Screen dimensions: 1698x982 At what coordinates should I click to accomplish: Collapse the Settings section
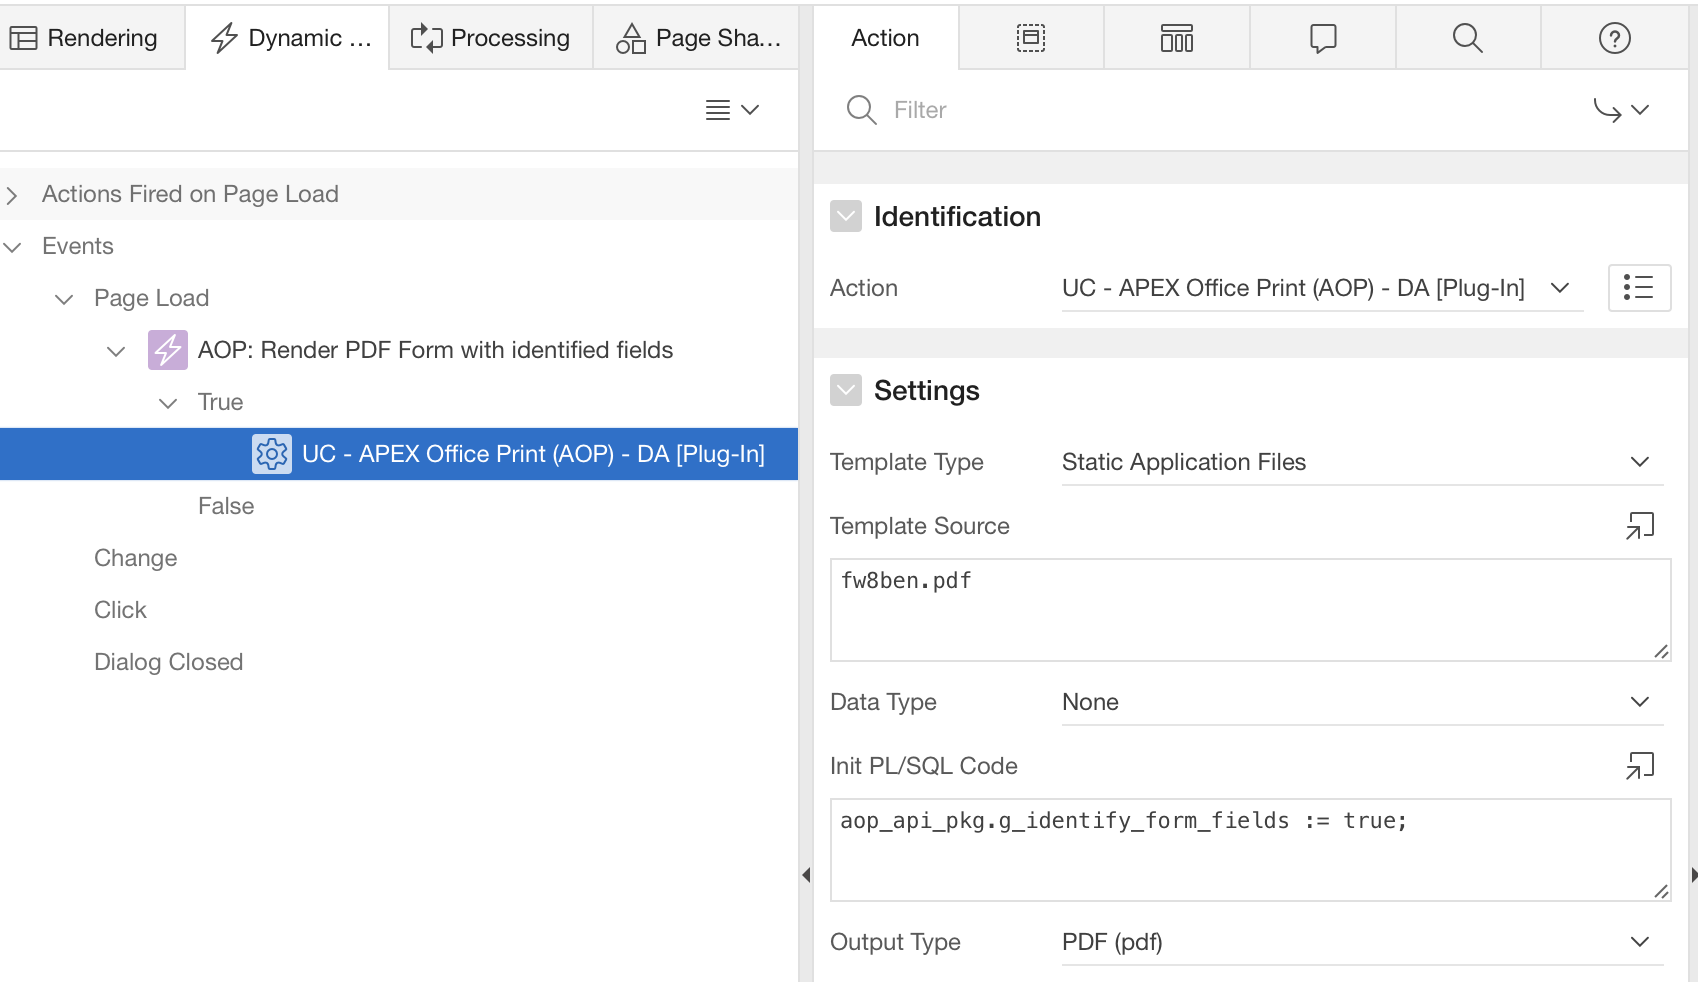[x=846, y=390]
